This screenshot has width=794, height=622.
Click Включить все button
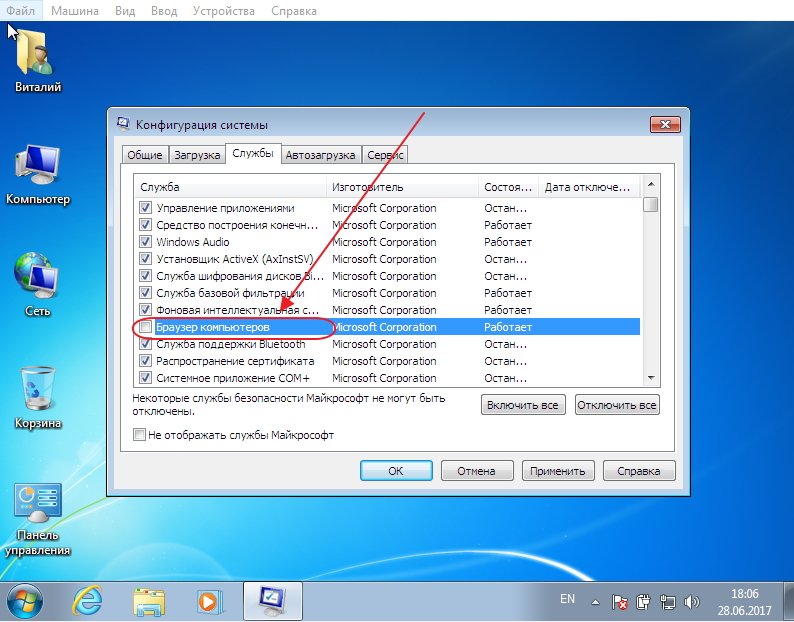coord(523,405)
